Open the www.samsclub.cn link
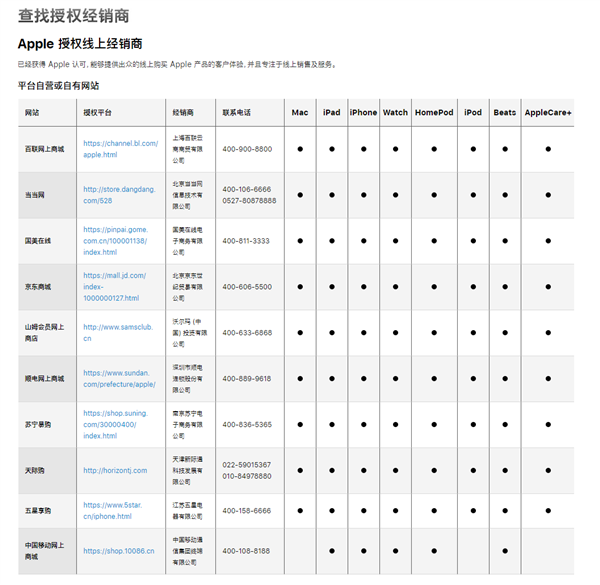The image size is (600, 585). coord(116,332)
